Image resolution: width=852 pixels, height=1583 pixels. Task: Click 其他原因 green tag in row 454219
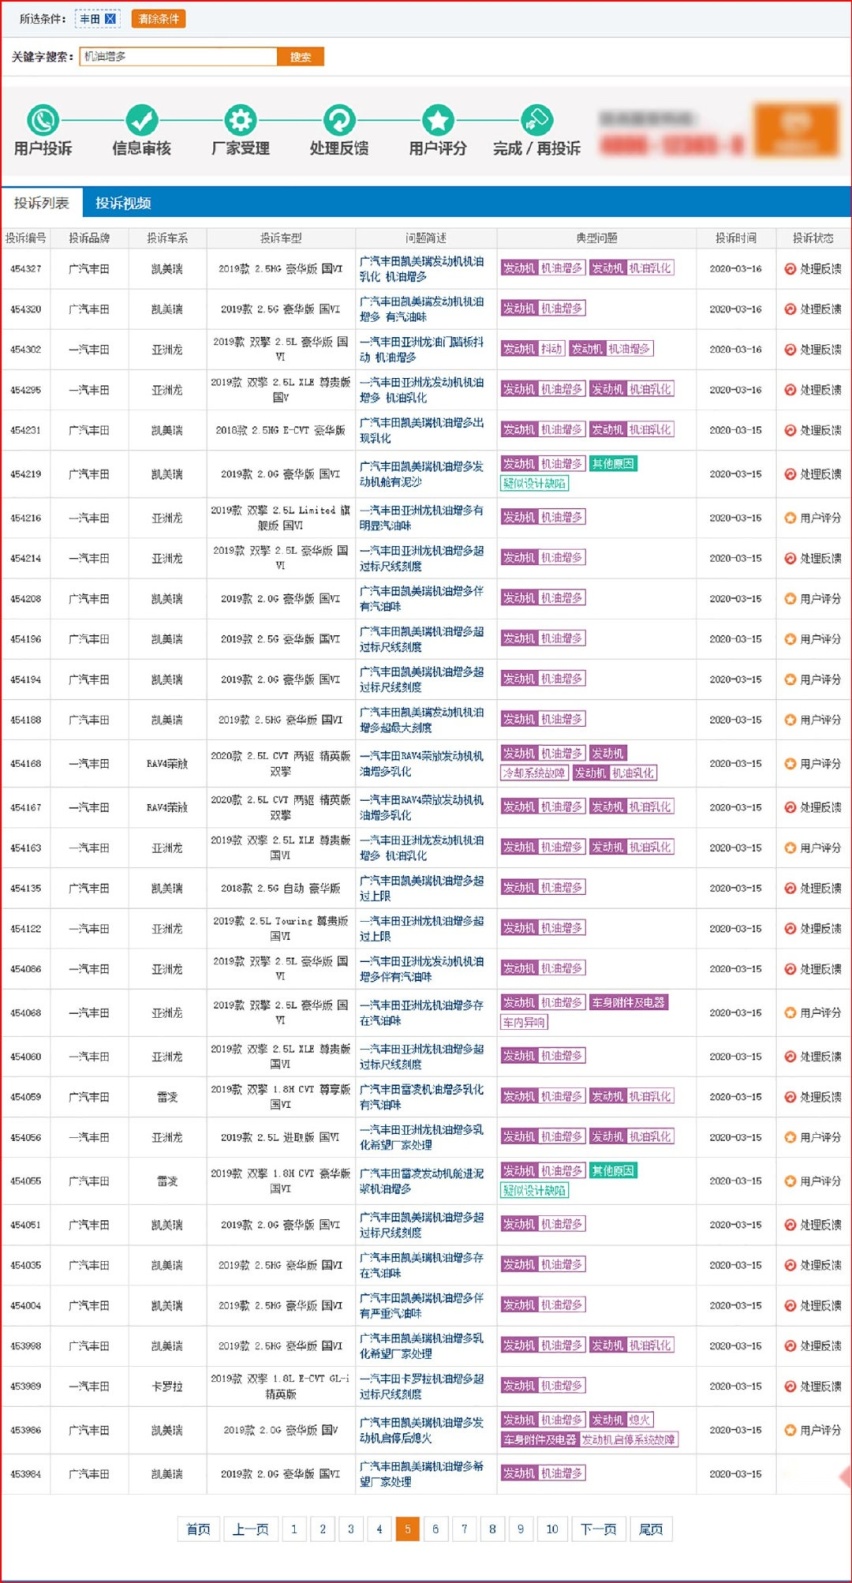pos(613,464)
